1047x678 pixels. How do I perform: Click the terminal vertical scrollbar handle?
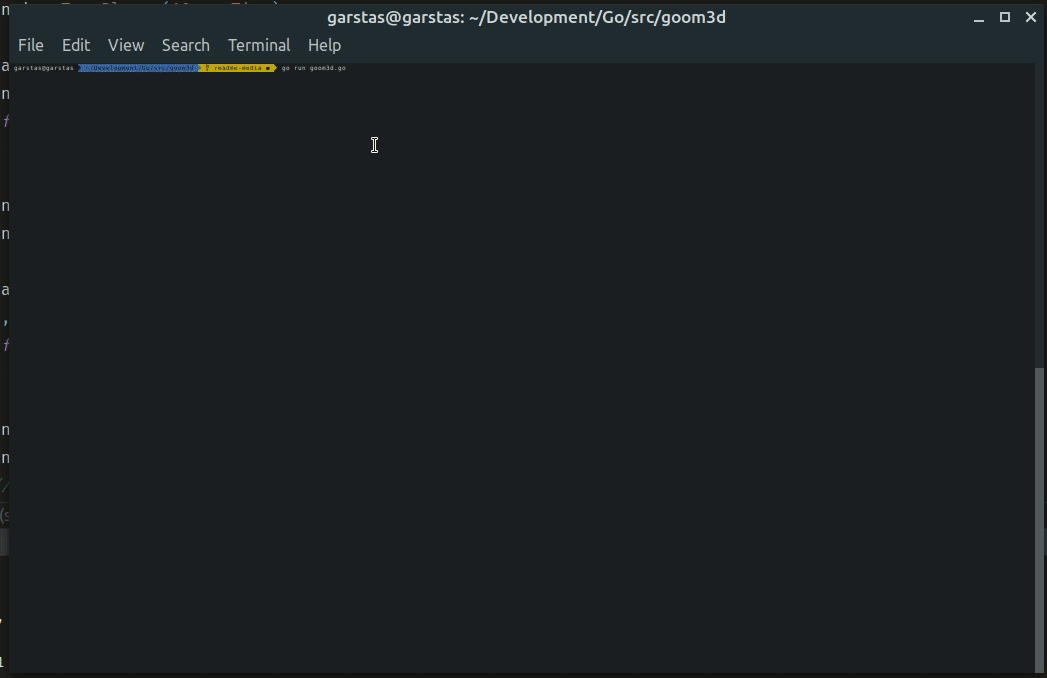[x=1039, y=520]
